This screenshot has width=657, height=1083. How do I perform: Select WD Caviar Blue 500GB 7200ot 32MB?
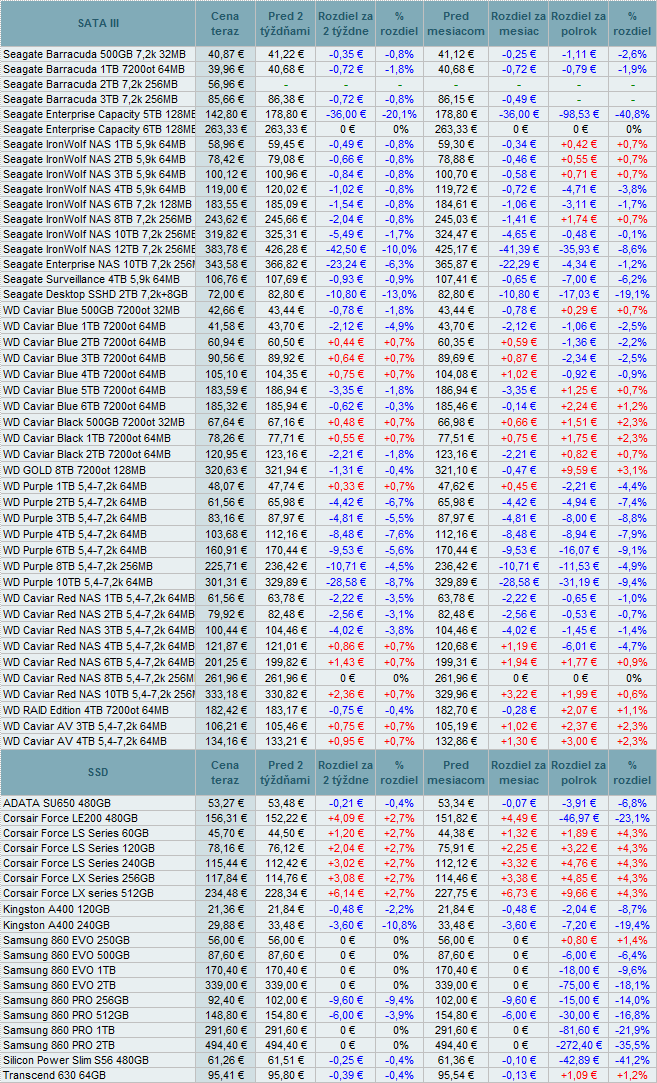(x=91, y=311)
